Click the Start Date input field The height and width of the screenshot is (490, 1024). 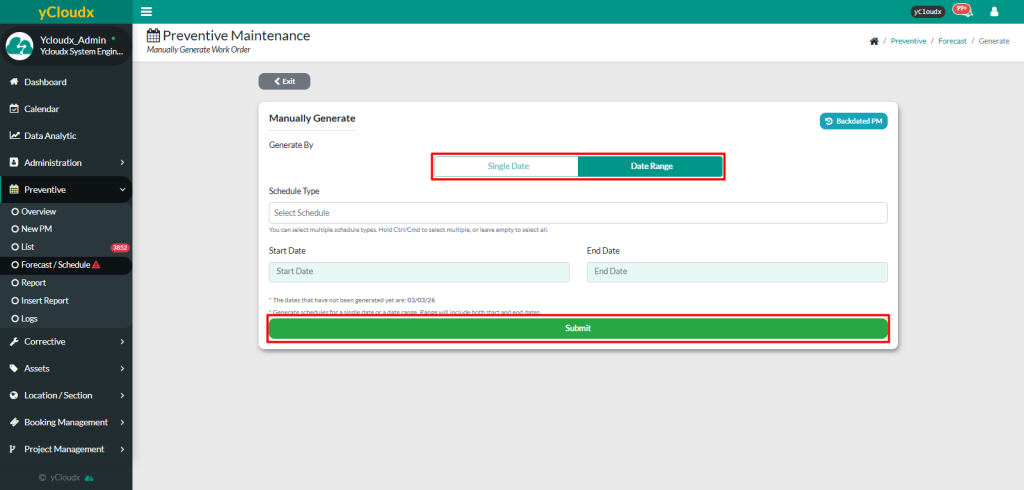pyautogui.click(x=418, y=272)
